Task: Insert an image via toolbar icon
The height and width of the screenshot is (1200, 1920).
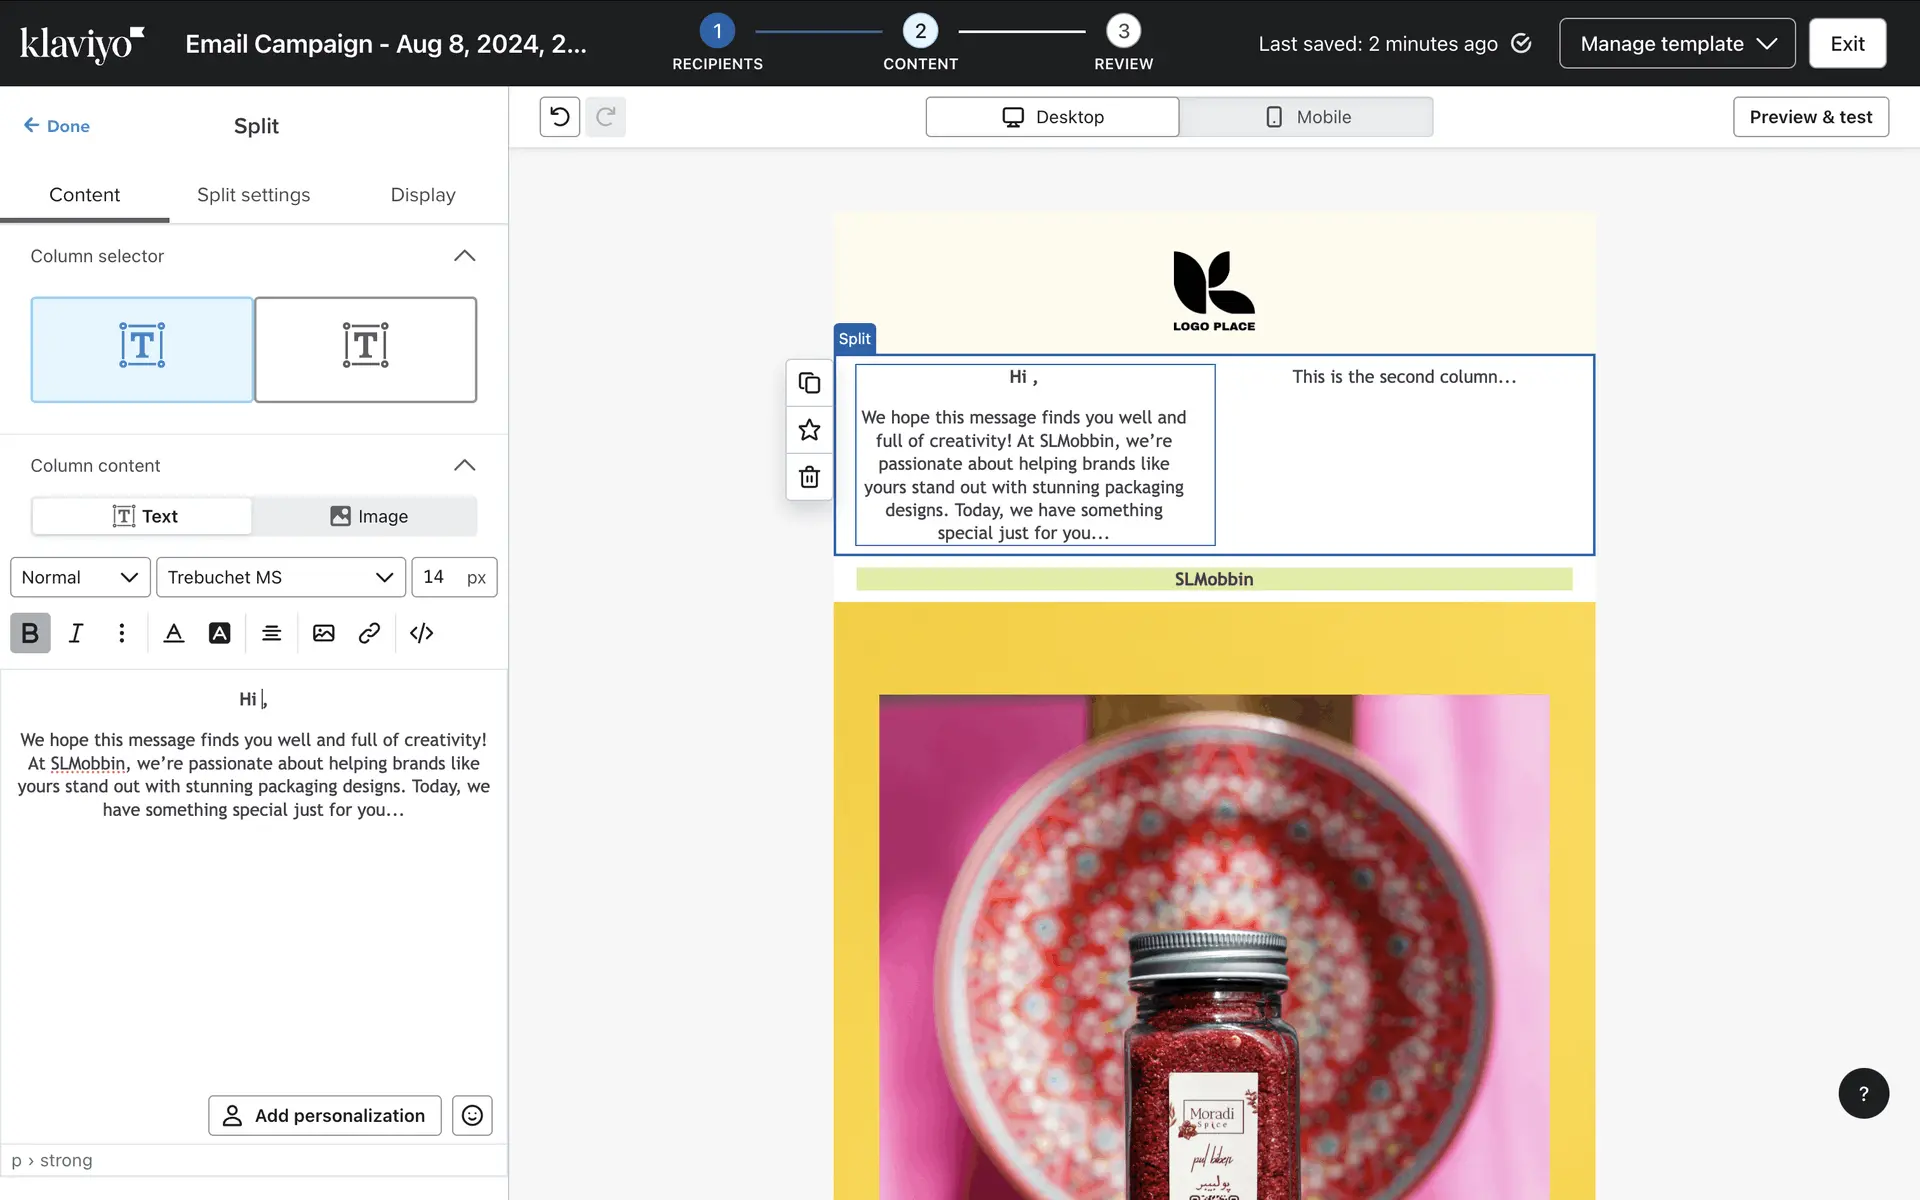Action: pos(323,633)
